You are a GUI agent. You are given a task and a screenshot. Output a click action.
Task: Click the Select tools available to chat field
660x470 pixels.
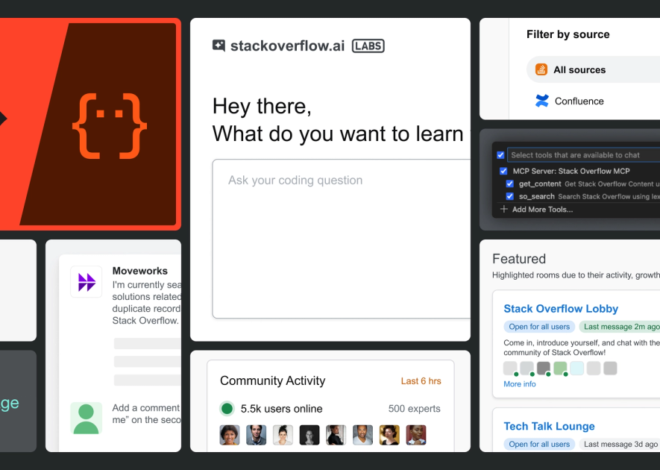[x=583, y=155]
